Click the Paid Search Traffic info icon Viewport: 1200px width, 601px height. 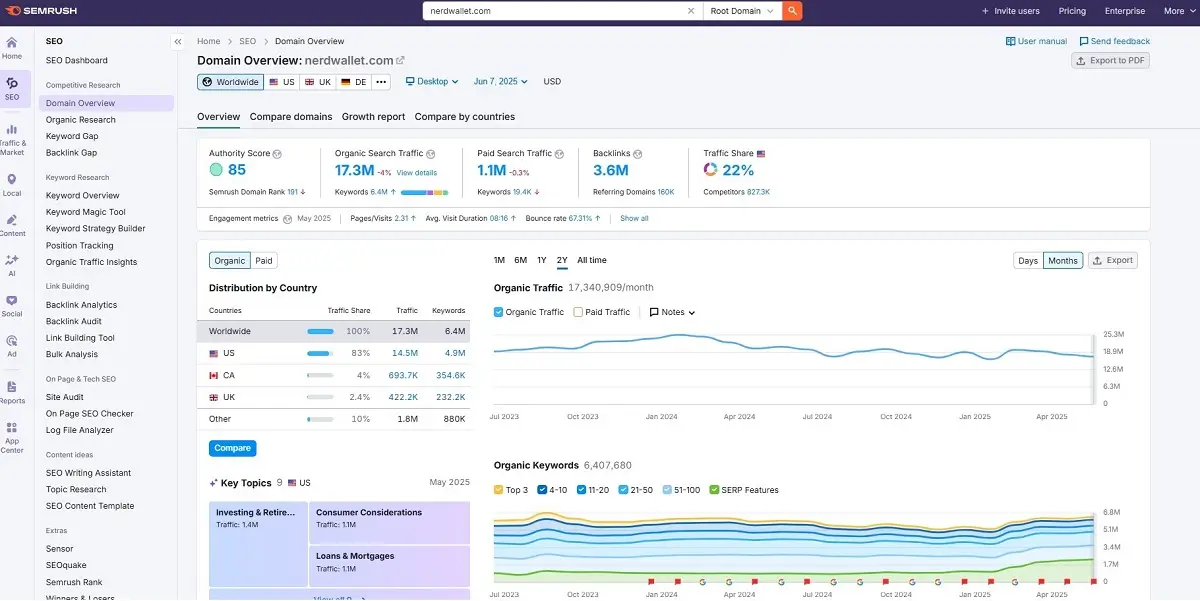[x=559, y=154]
